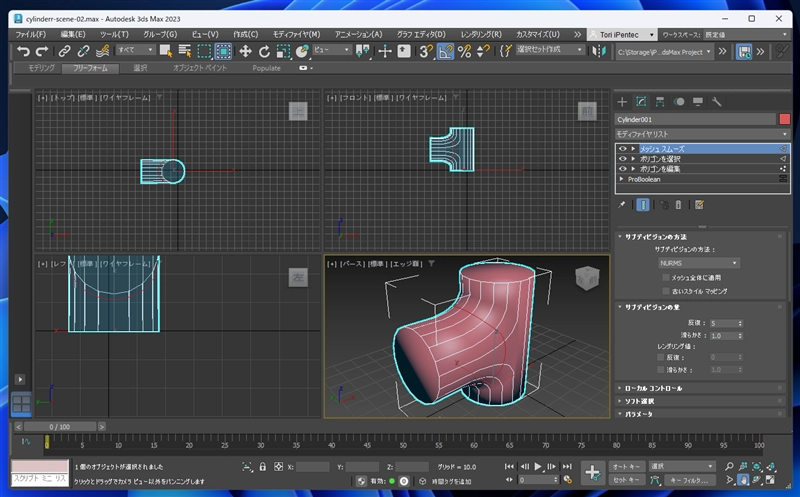The width and height of the screenshot is (800, 497).
Task: Toggle visibility eye of ポリゴンを選択 modifier
Action: point(622,159)
